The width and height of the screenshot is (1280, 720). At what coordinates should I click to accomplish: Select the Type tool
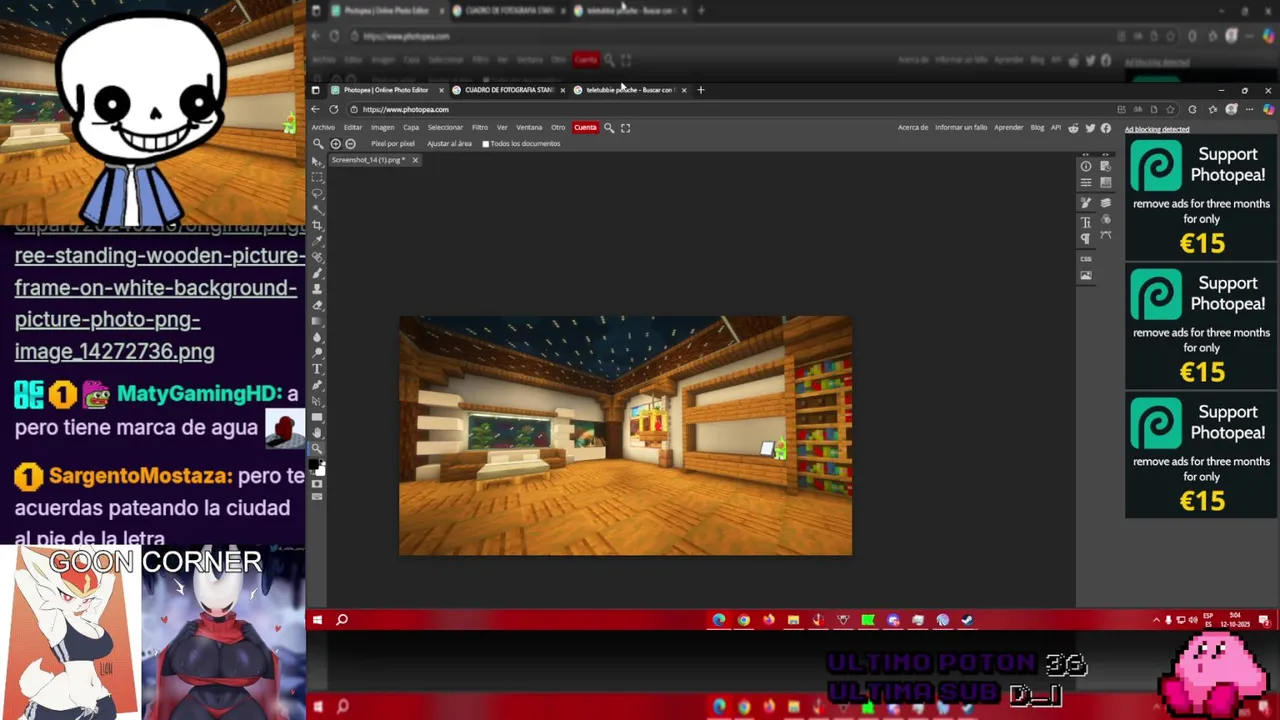[317, 369]
